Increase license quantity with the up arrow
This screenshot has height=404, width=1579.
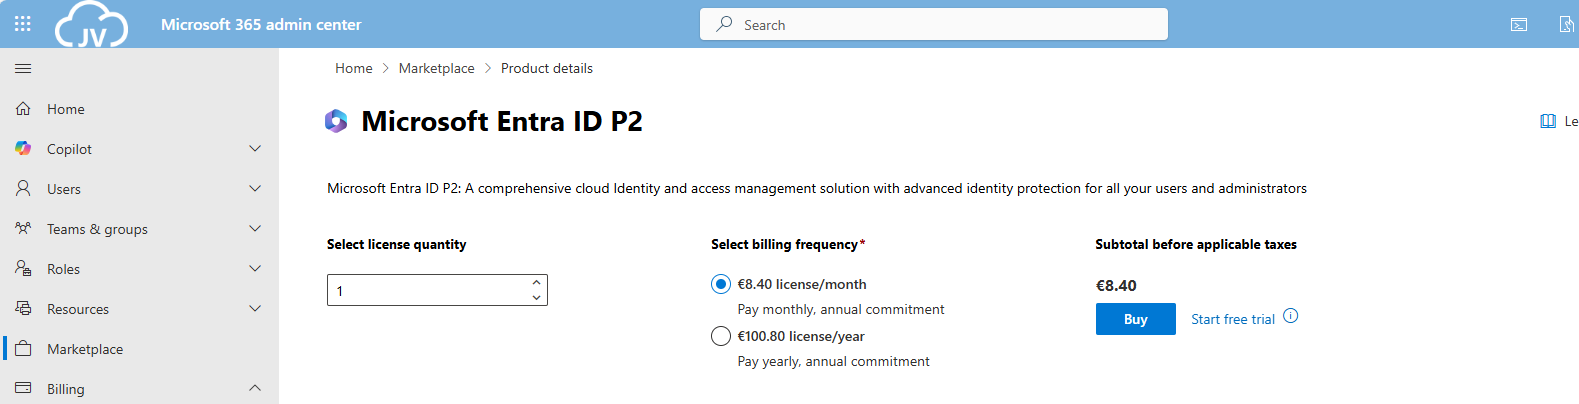pyautogui.click(x=537, y=282)
